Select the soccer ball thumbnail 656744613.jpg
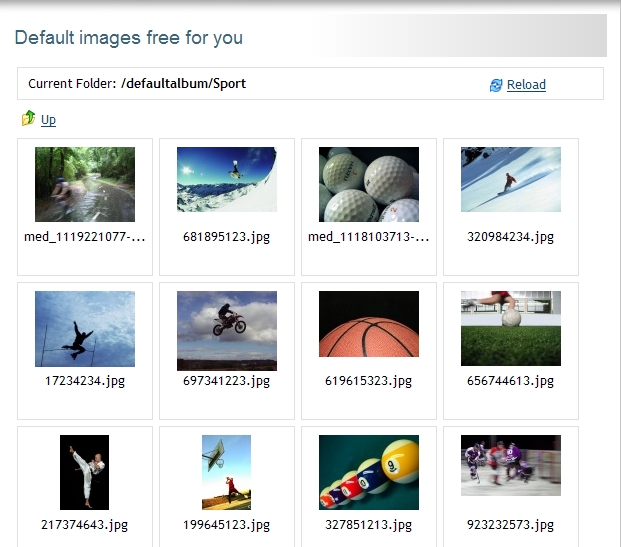Viewport: 621px width, 547px height. tap(511, 328)
